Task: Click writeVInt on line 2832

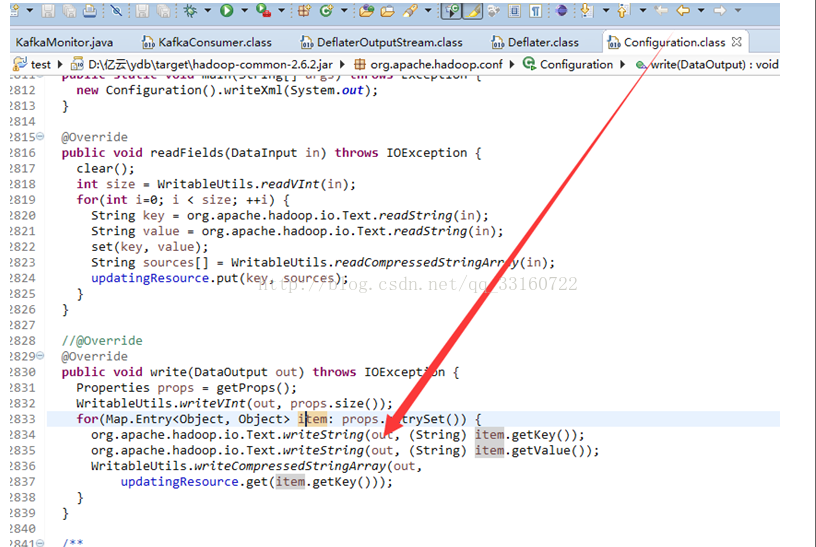Action: tap(212, 403)
